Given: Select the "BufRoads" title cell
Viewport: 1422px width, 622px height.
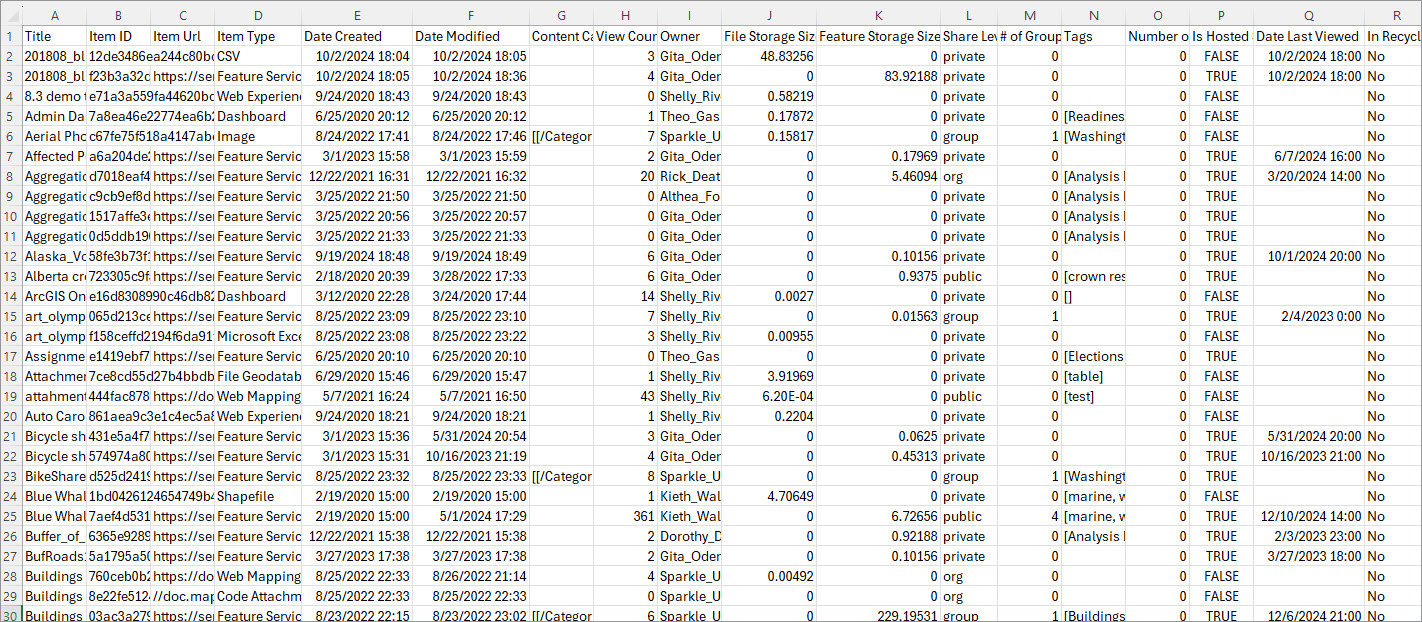Looking at the screenshot, I should [54, 556].
